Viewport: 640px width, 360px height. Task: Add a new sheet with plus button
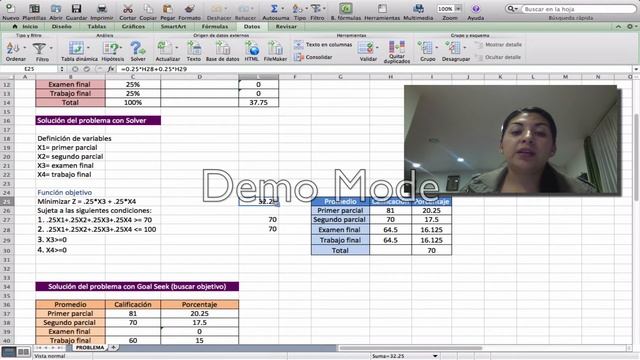[113, 347]
